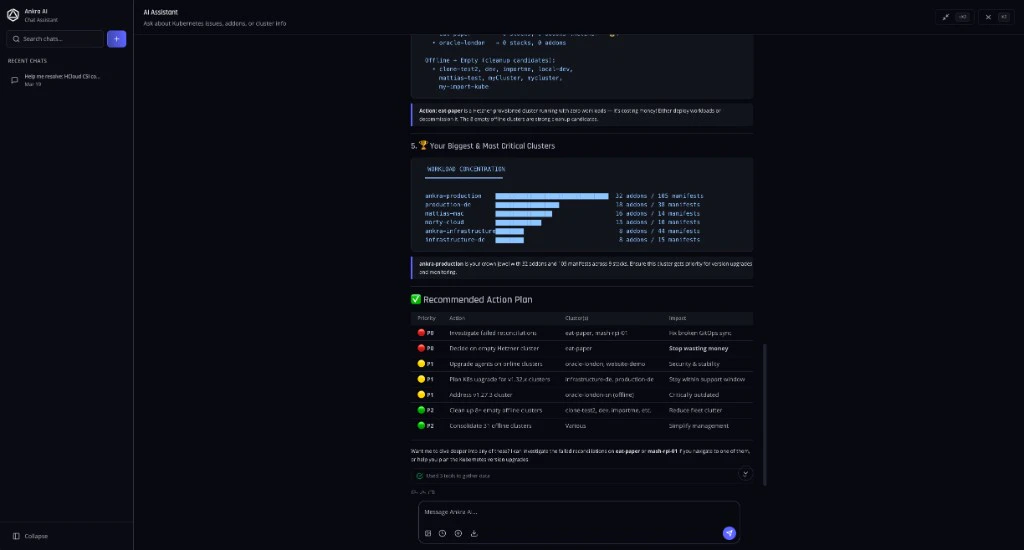Click 'oracle-london' line in code block
1024x550 pixels.
pos(499,43)
